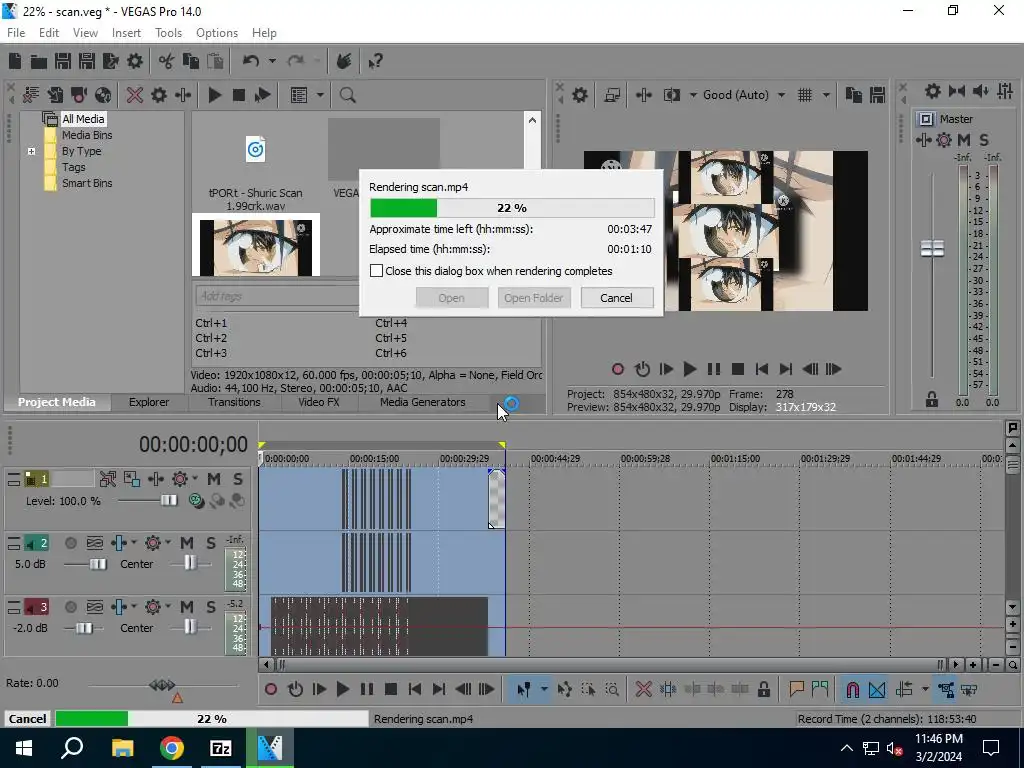Switch to the Transitions tab
This screenshot has height=768, width=1024.
[234, 402]
